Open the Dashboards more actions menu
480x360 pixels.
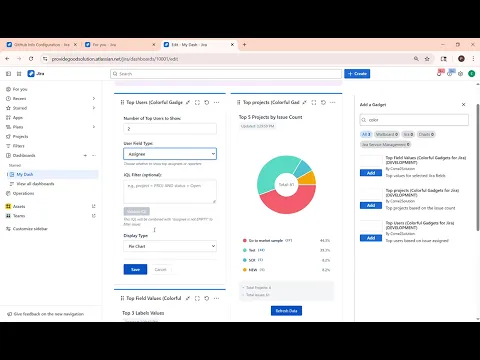click(94, 155)
